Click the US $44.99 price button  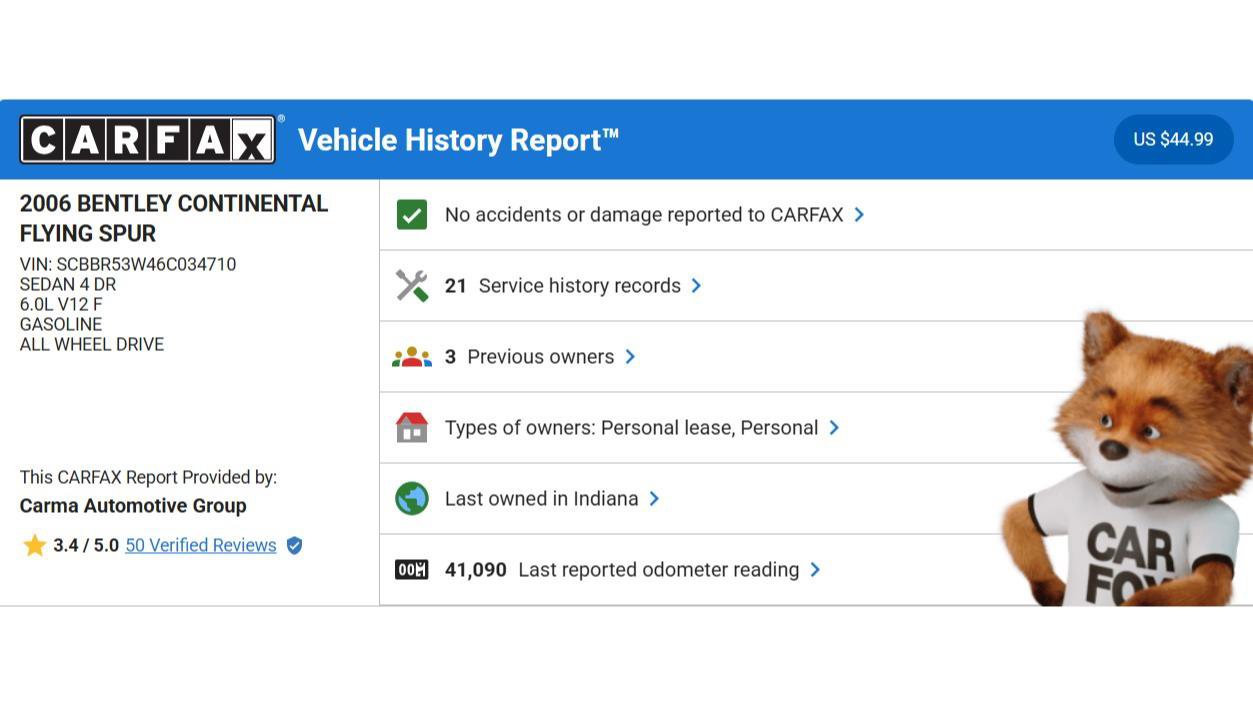pos(1173,140)
